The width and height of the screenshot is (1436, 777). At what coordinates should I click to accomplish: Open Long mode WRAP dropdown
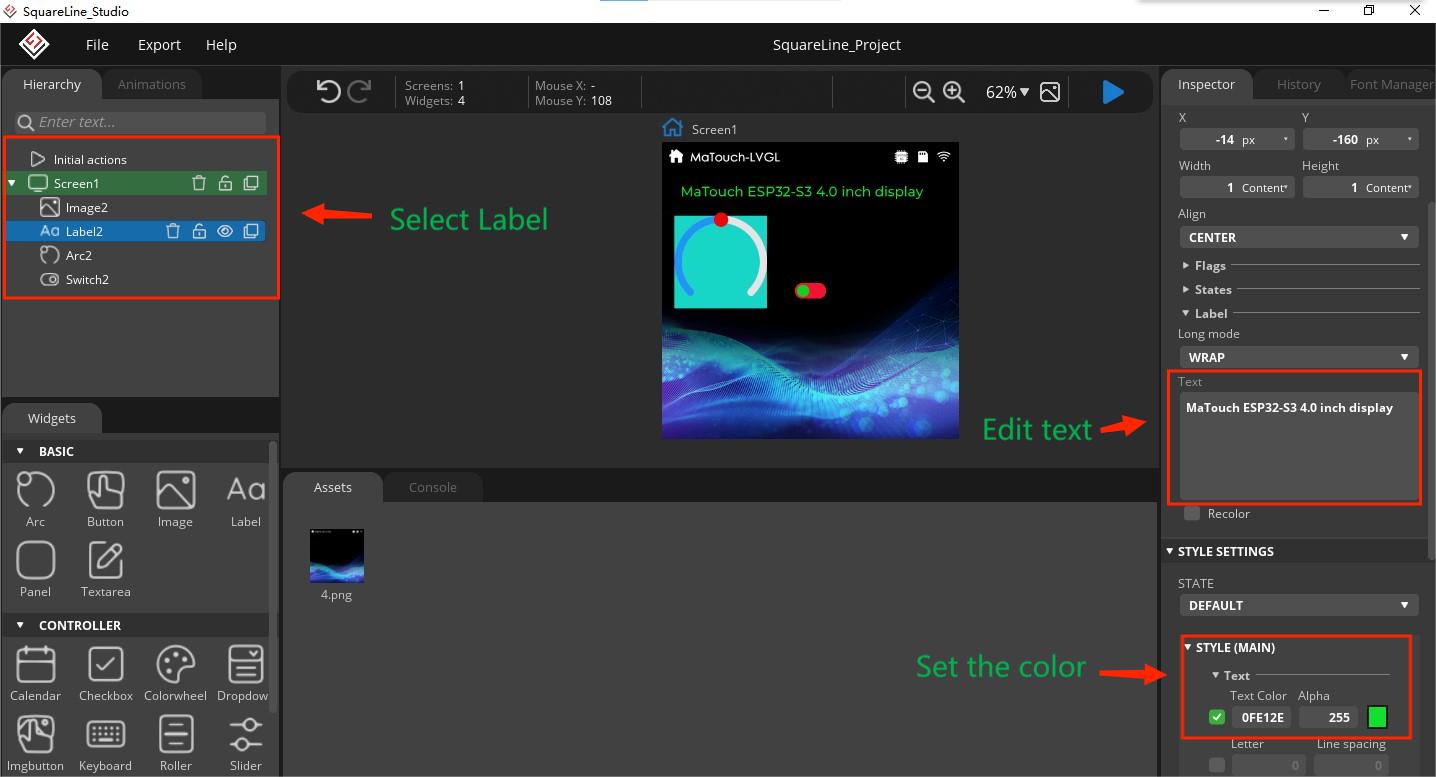1299,357
